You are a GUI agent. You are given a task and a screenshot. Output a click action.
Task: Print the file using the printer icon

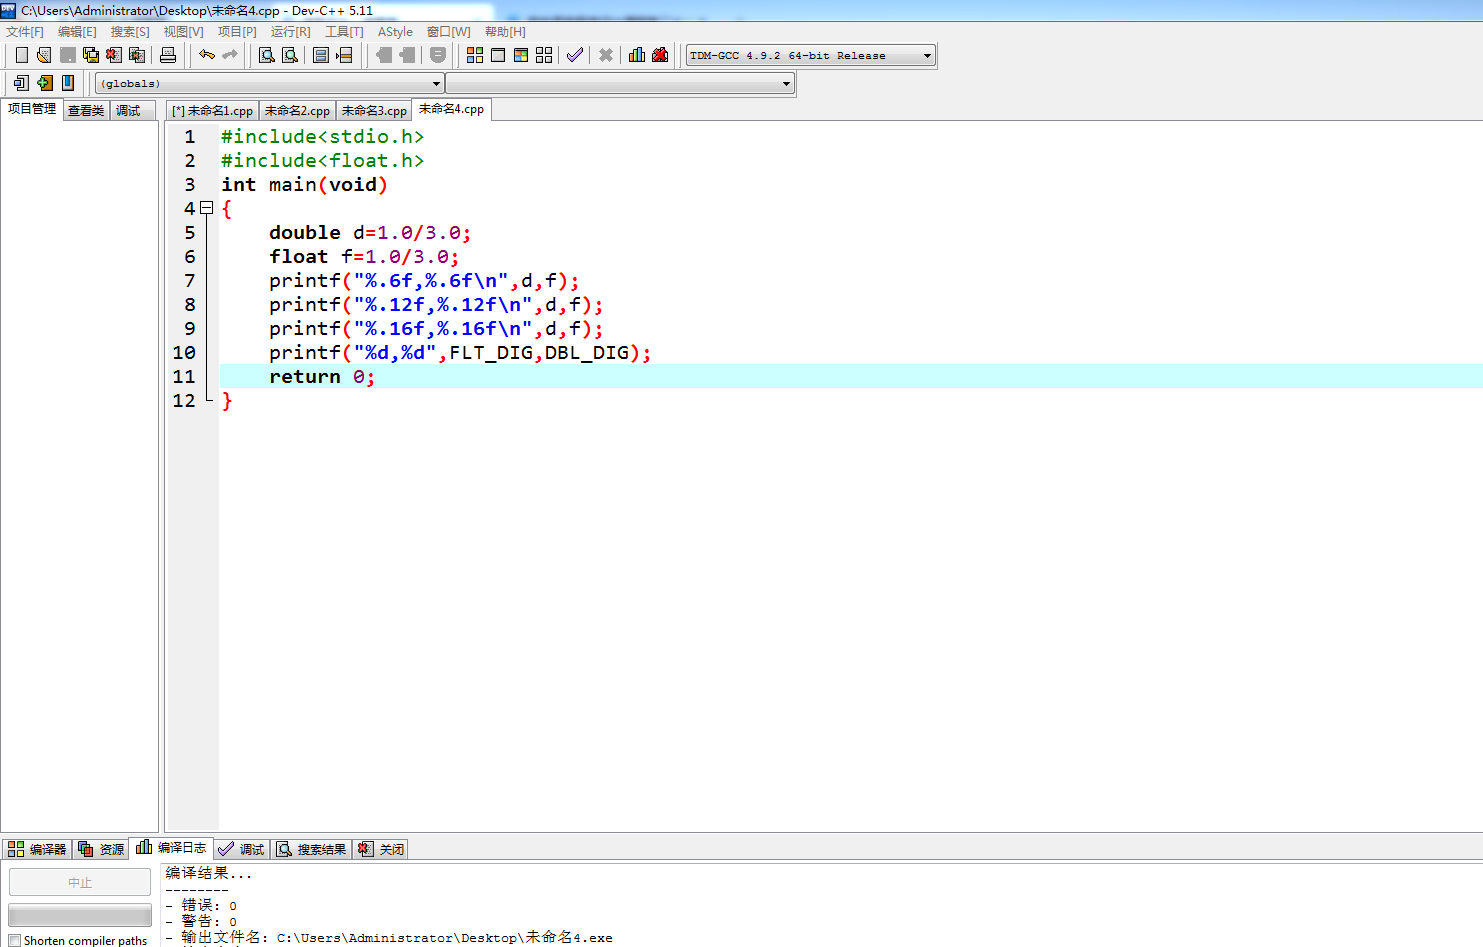click(x=168, y=55)
